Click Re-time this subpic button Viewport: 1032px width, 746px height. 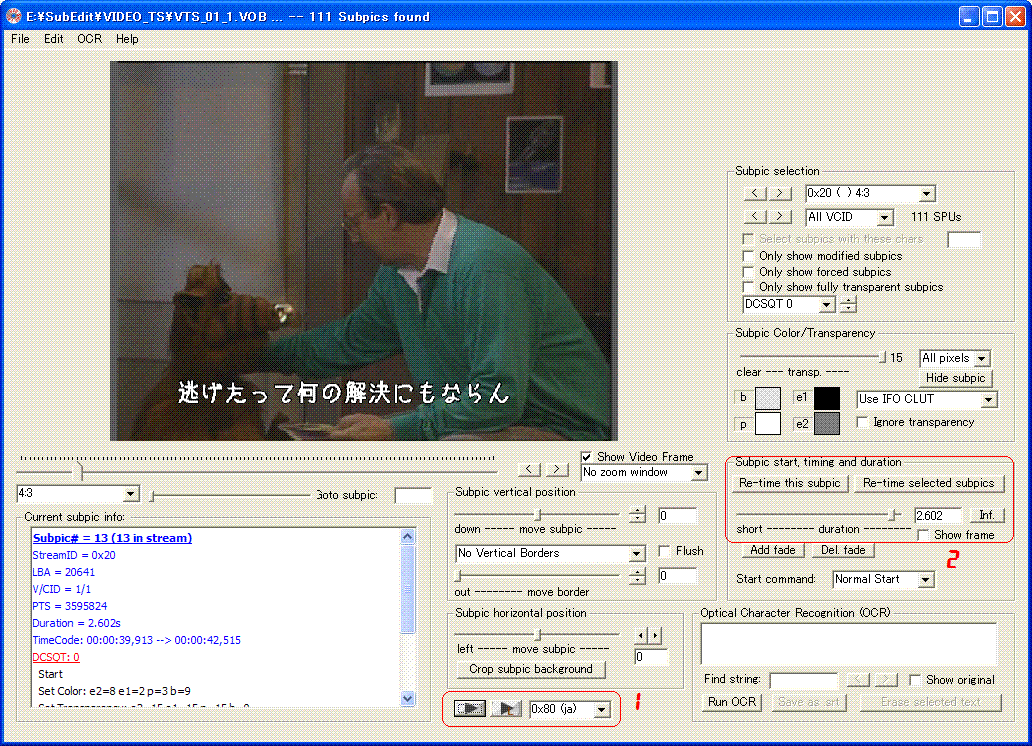point(790,483)
